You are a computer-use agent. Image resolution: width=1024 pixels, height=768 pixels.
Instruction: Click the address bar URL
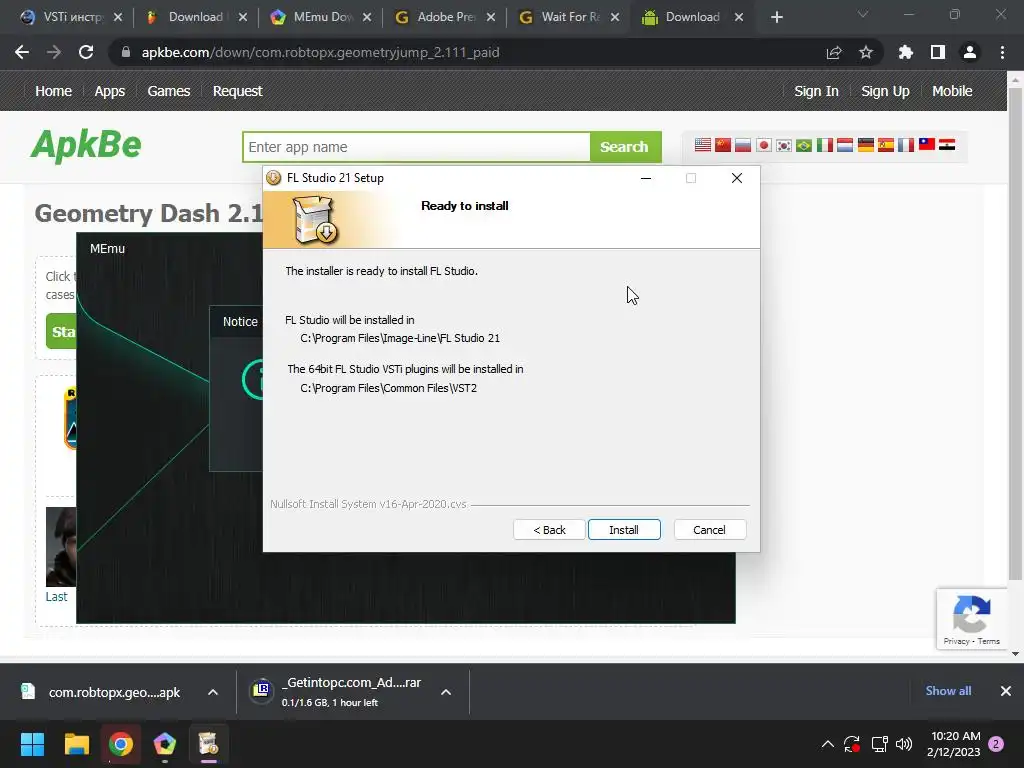coord(320,52)
